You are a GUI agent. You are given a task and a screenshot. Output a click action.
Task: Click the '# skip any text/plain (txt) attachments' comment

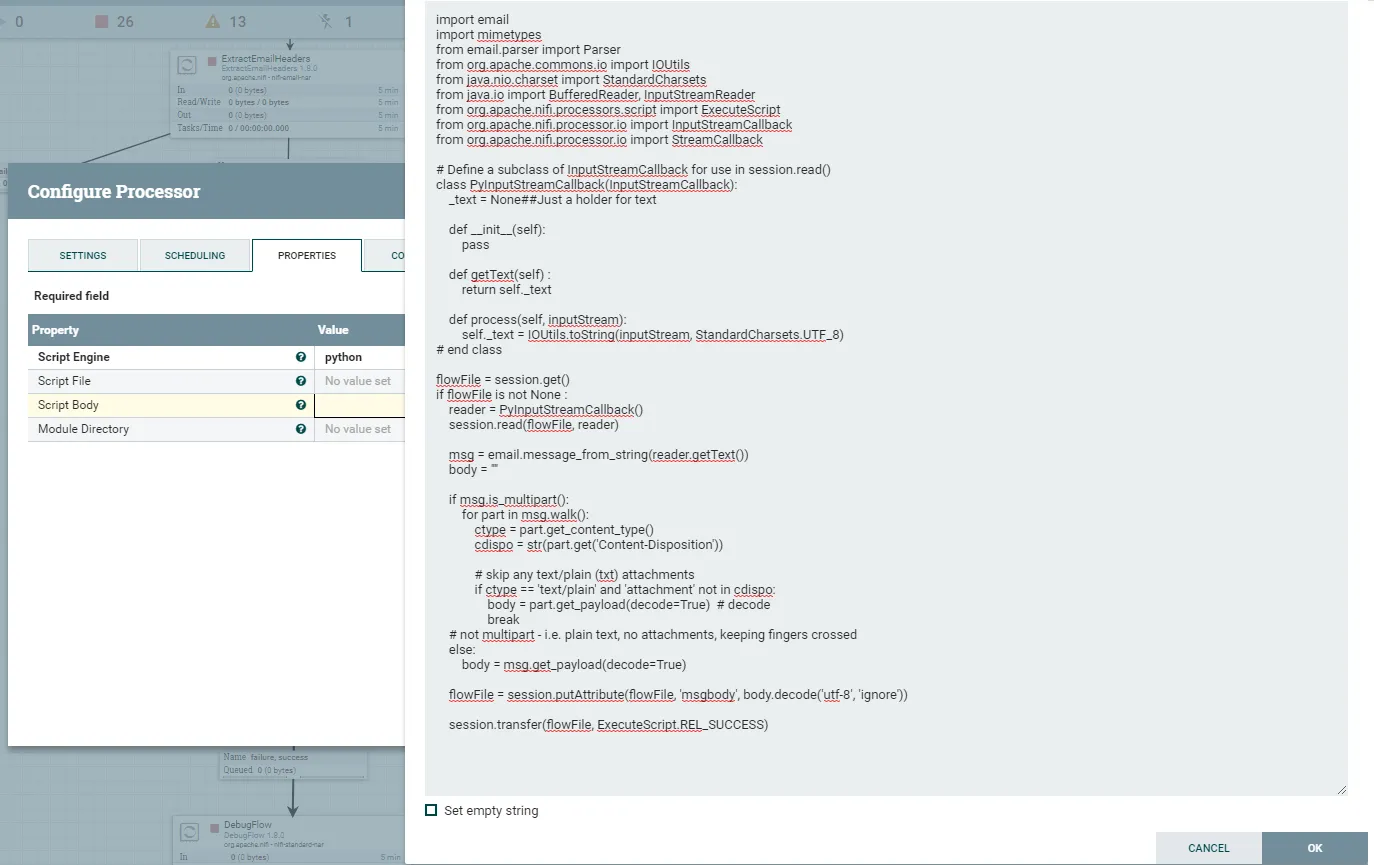click(x=584, y=575)
